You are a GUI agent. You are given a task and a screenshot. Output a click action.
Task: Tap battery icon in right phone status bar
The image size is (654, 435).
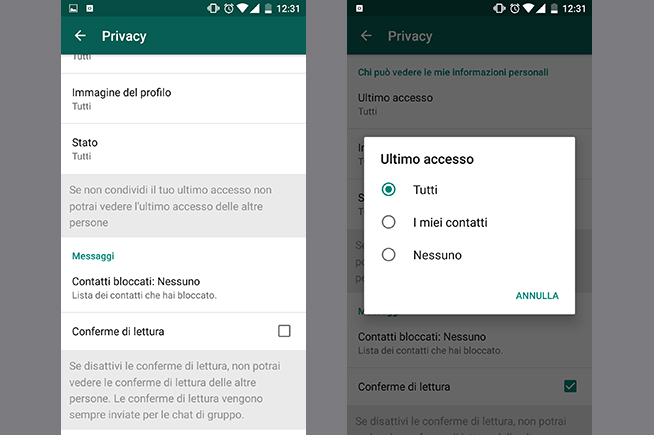554,8
